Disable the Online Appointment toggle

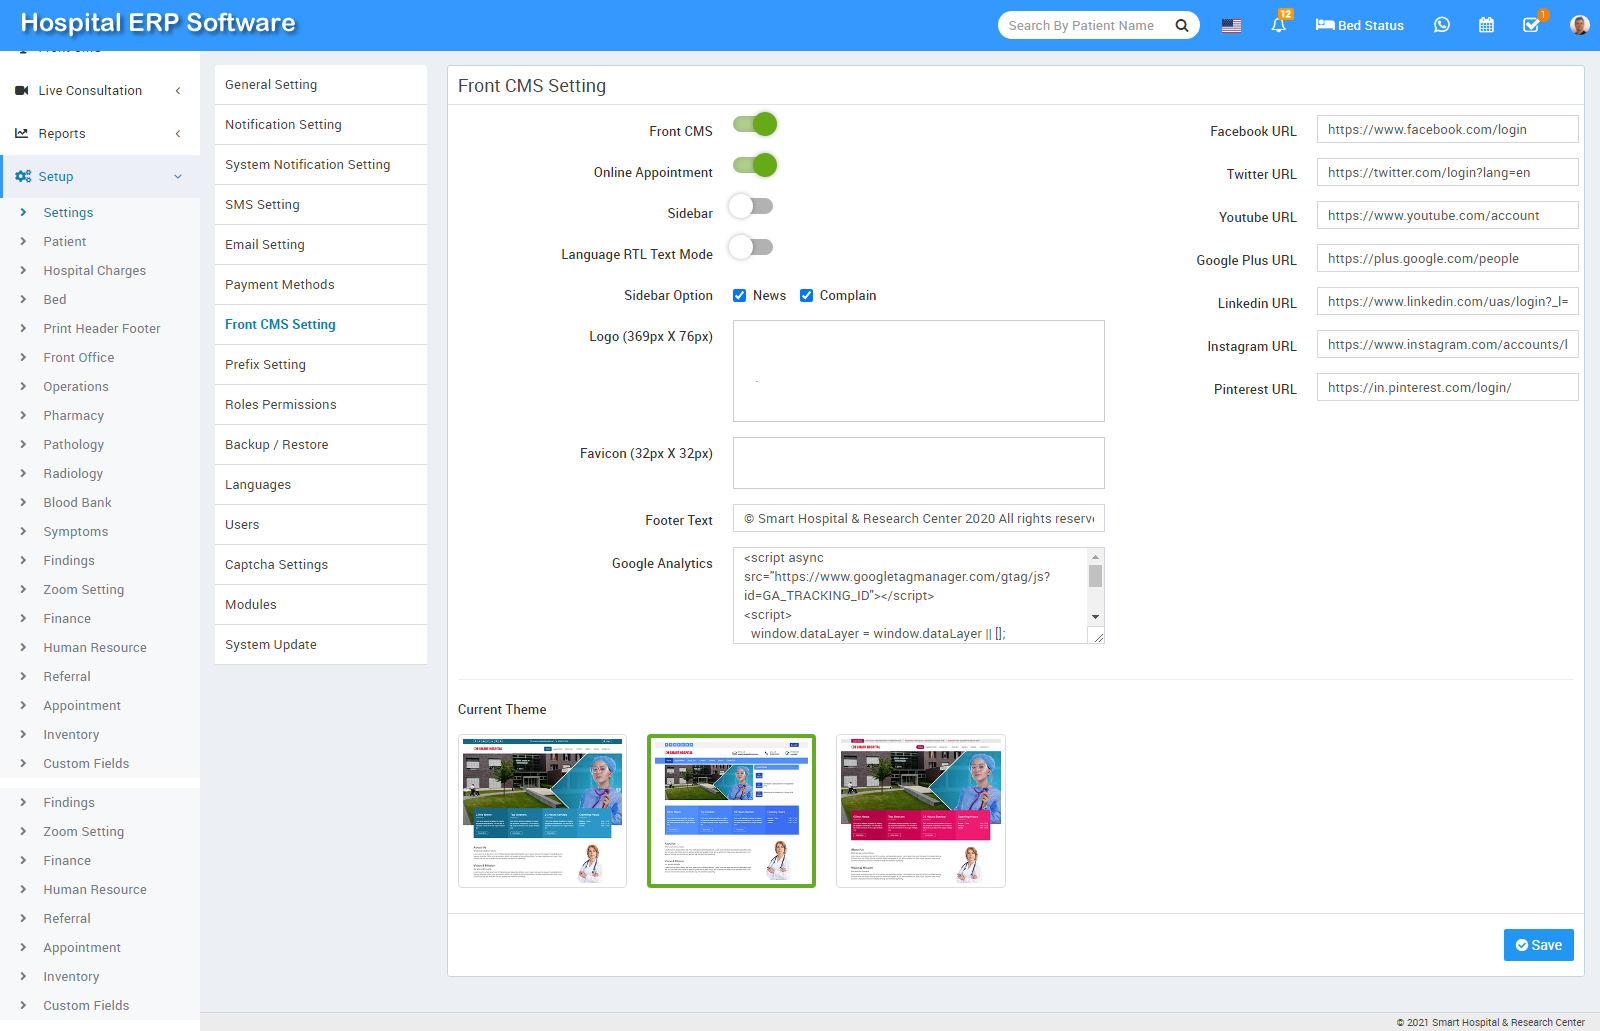pos(753,165)
